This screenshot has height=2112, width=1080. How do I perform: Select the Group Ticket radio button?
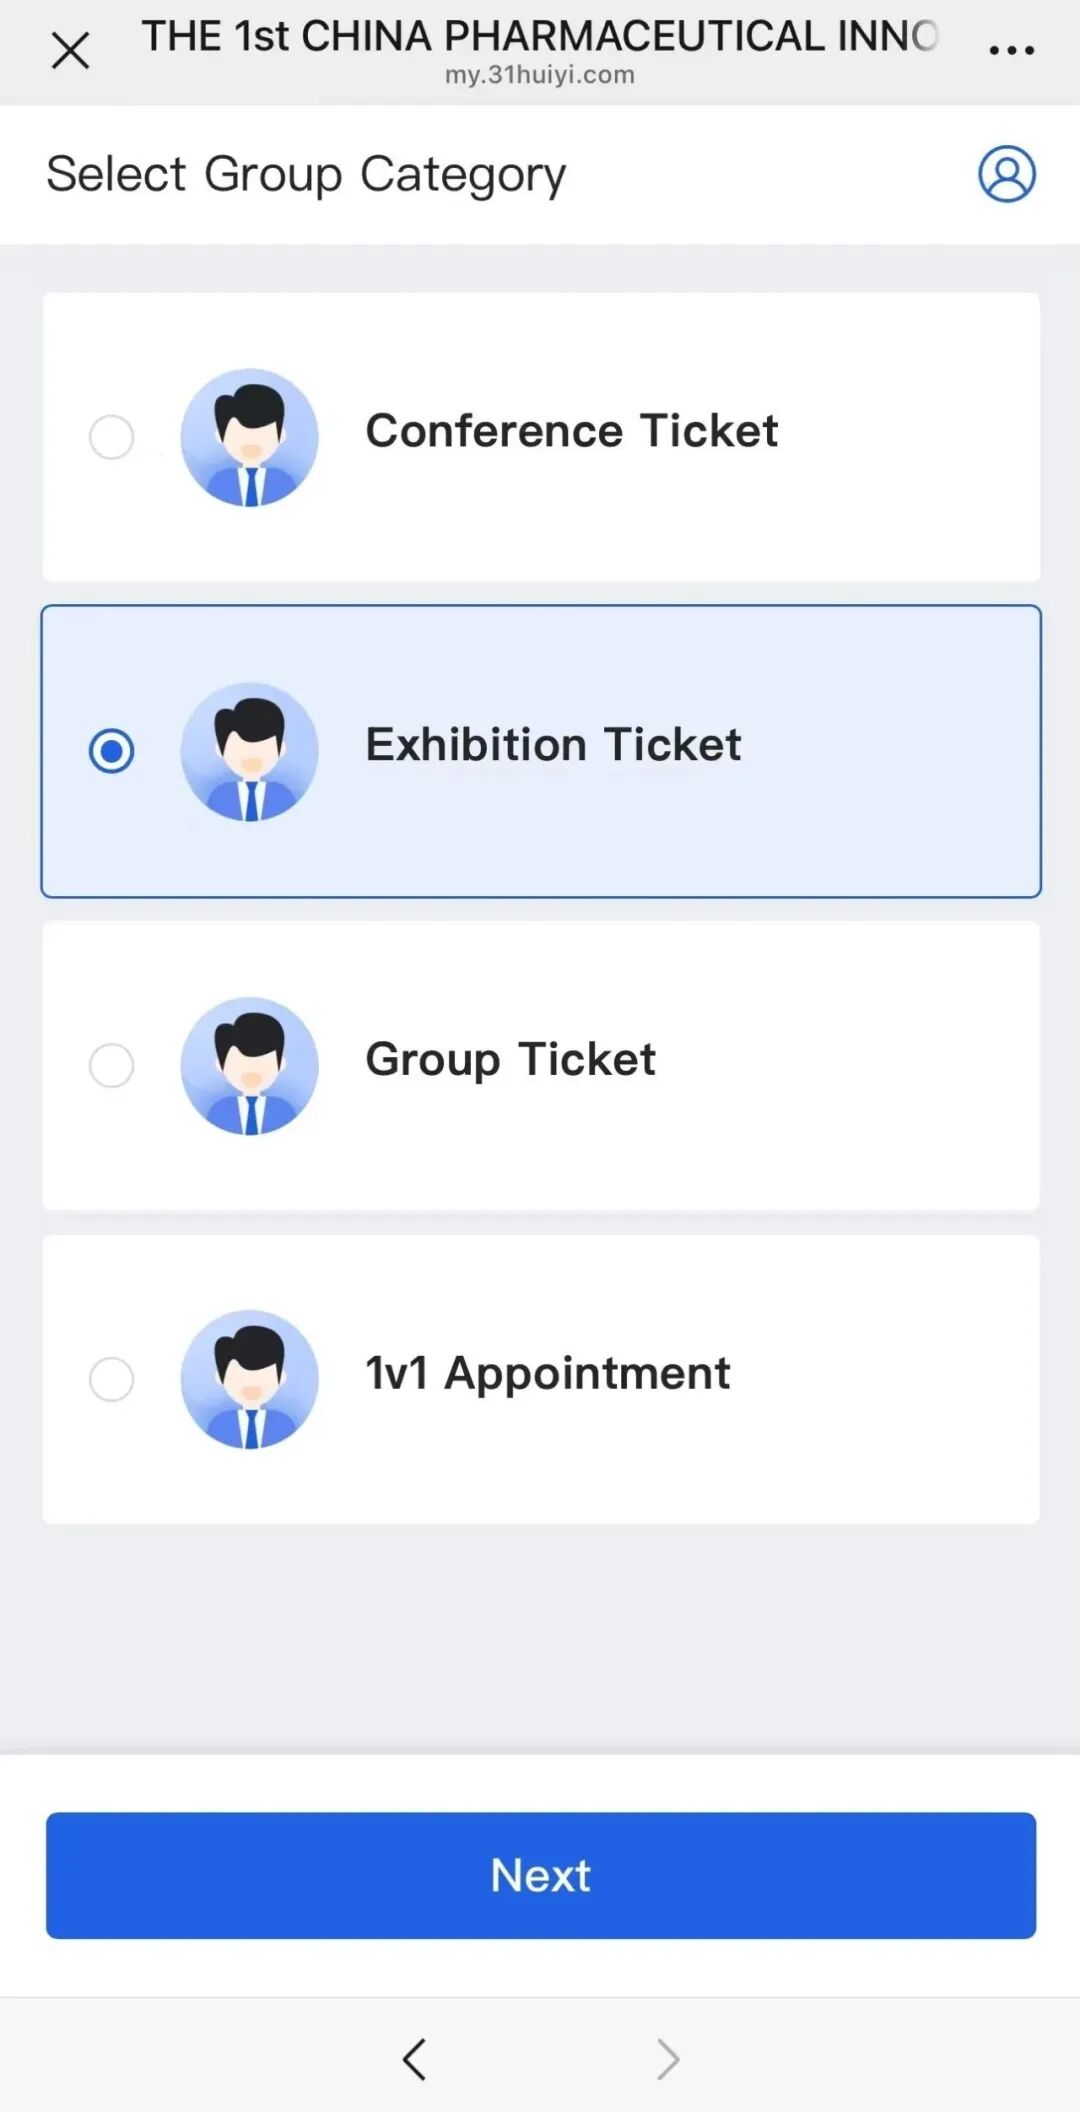pyautogui.click(x=111, y=1065)
